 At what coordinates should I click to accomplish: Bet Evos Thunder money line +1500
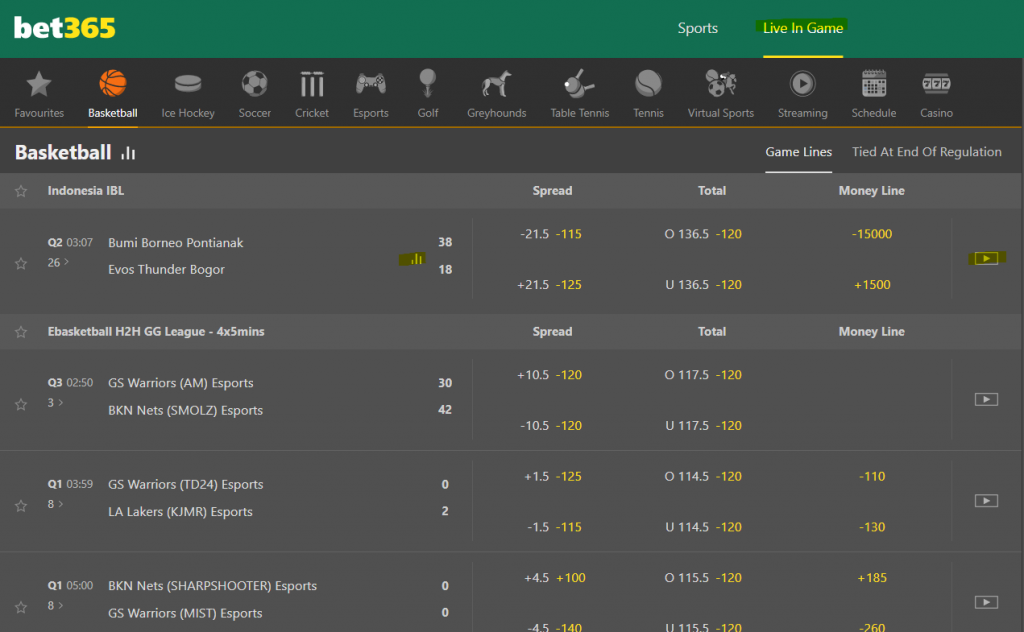click(x=872, y=285)
